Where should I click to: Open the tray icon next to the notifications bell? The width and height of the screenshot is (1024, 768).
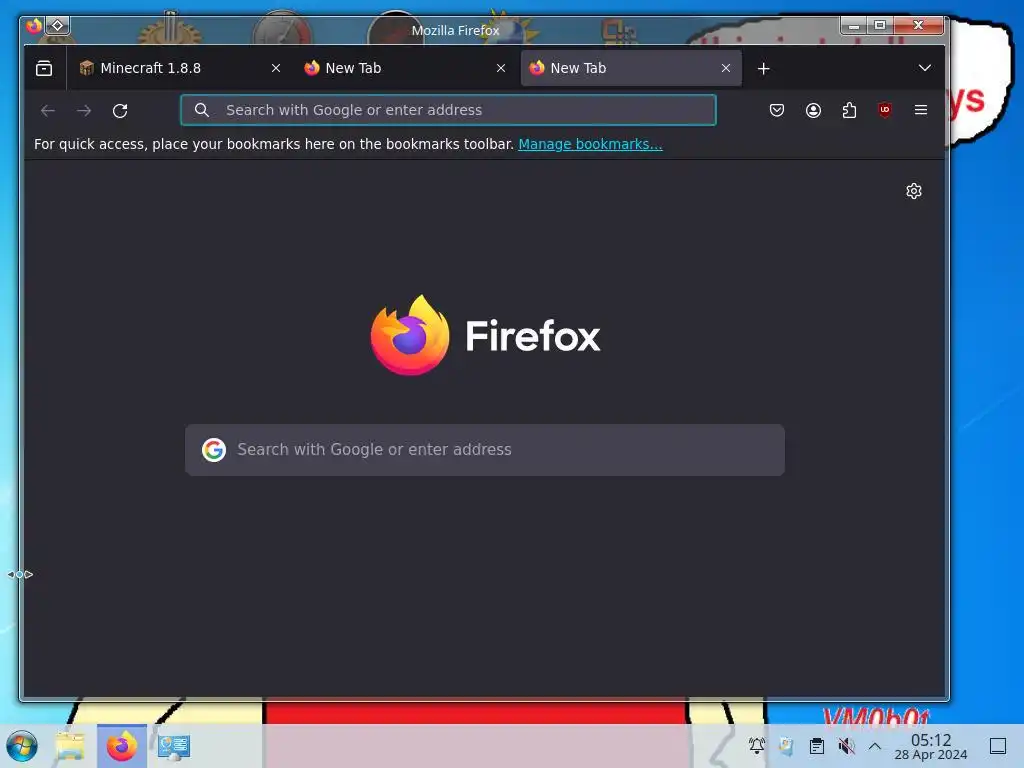click(786, 745)
